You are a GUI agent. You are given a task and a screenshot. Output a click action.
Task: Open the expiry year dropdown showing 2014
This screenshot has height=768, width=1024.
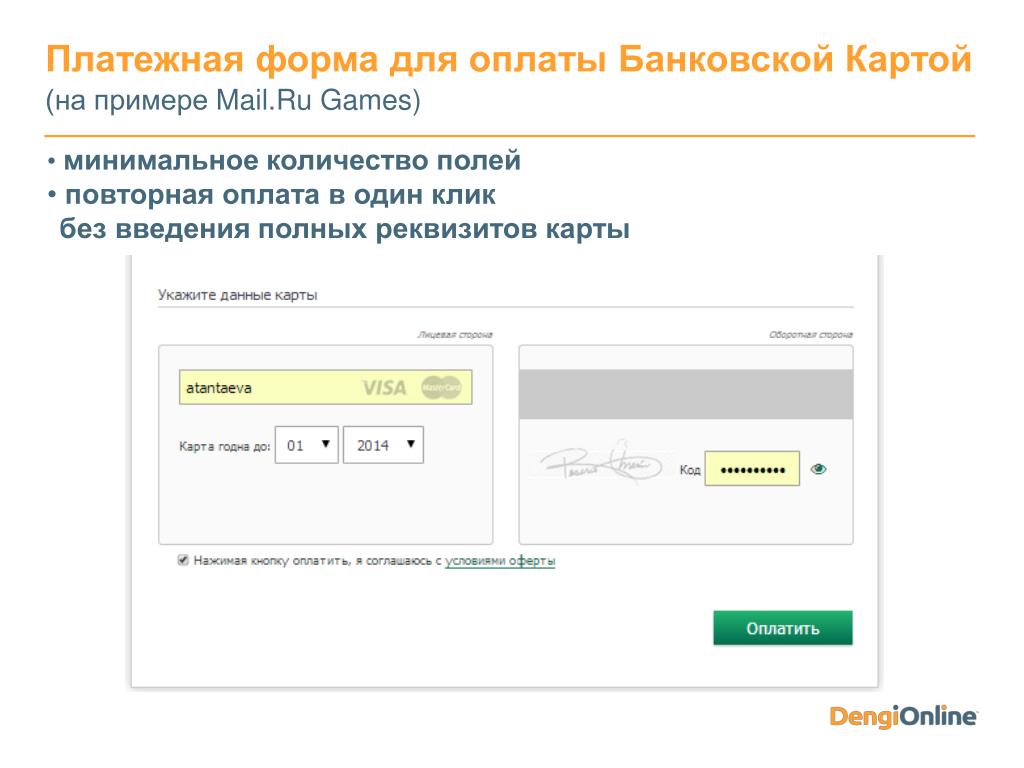(383, 445)
